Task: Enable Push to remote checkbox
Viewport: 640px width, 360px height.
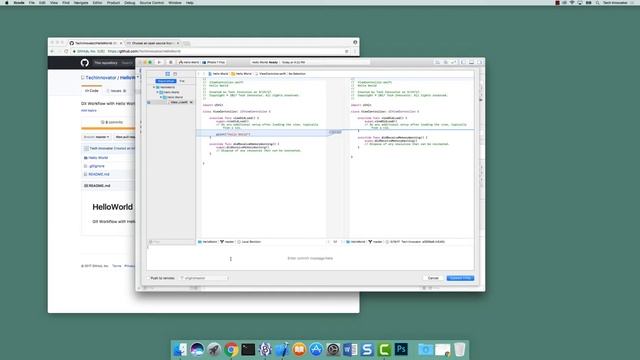Action: (x=149, y=278)
